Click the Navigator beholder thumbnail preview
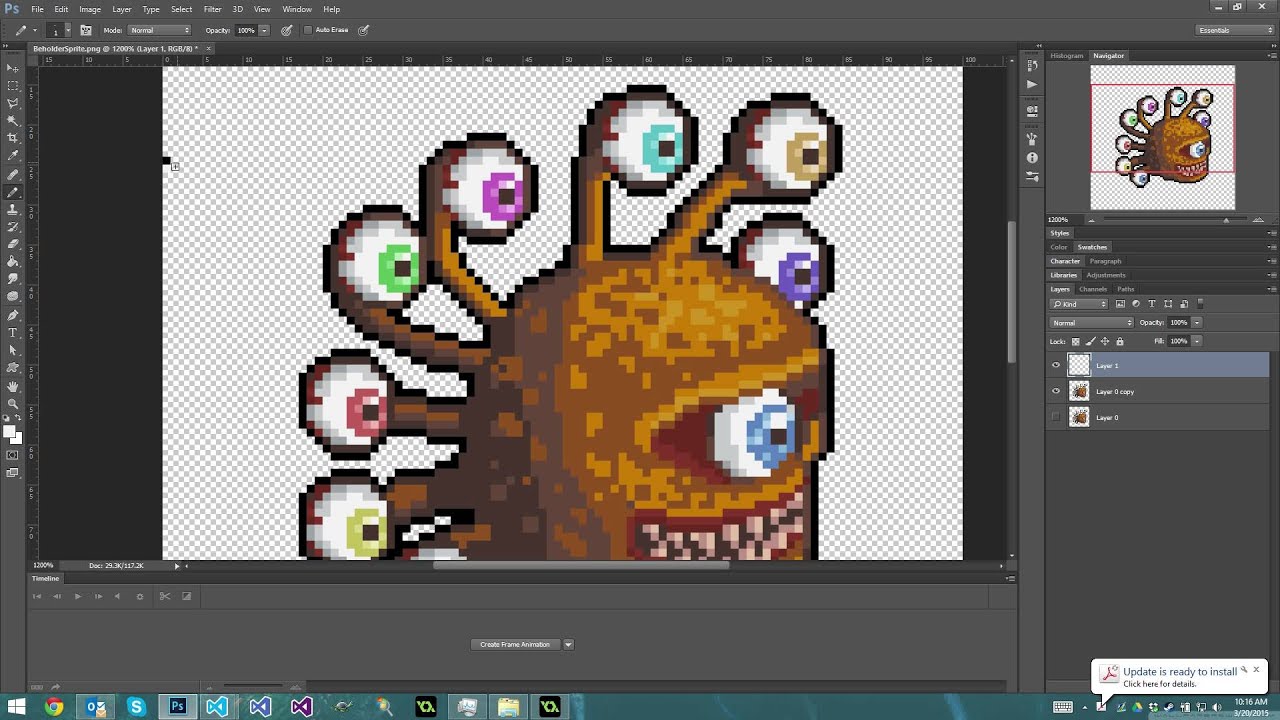This screenshot has height=720, width=1280. [1162, 137]
